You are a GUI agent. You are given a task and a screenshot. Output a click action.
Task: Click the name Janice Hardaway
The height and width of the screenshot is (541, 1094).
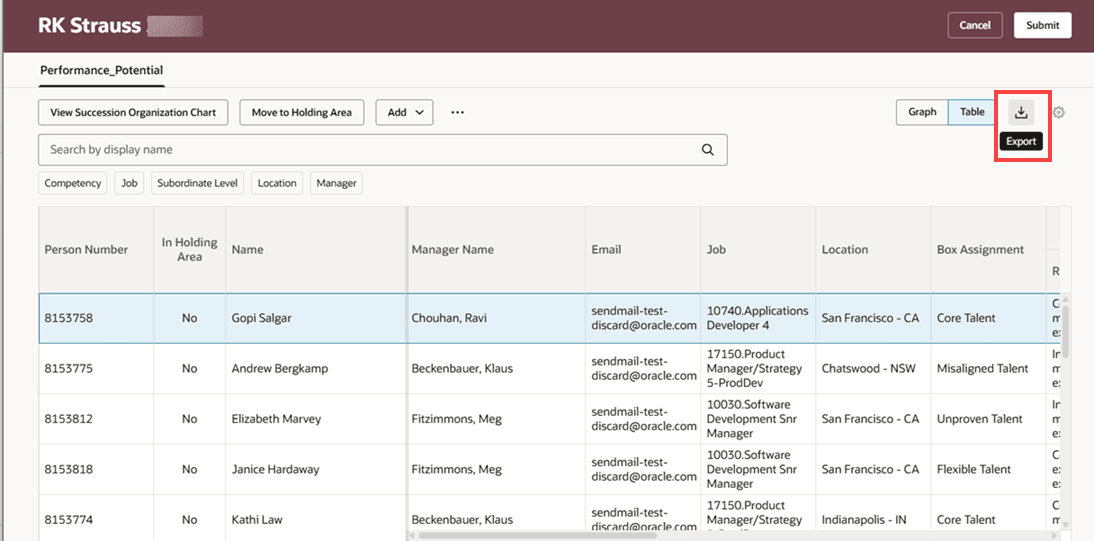[276, 469]
